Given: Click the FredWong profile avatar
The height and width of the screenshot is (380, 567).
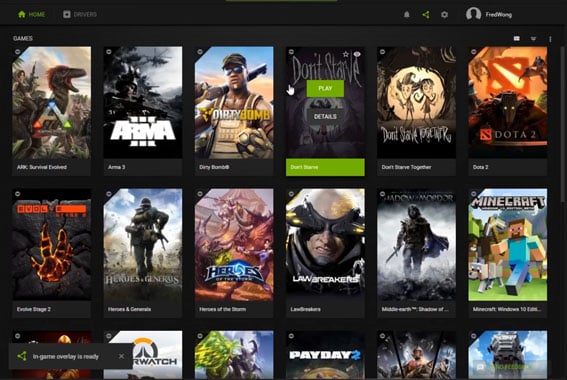Looking at the screenshot, I should point(473,14).
